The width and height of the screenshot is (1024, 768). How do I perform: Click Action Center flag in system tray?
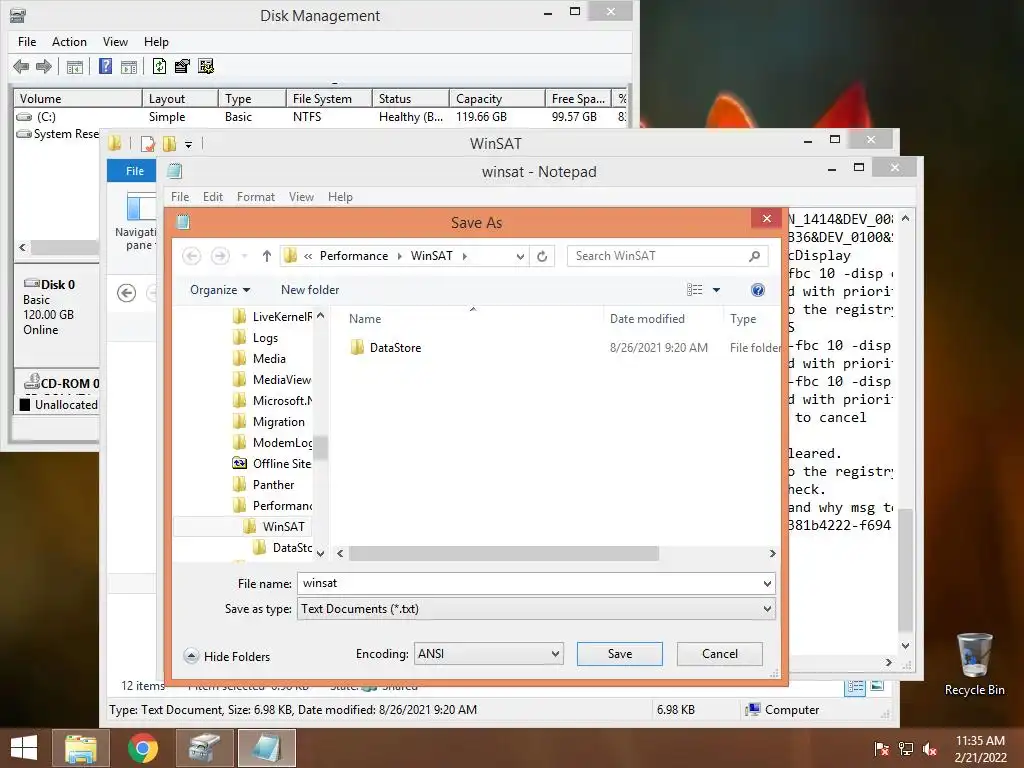[881, 749]
